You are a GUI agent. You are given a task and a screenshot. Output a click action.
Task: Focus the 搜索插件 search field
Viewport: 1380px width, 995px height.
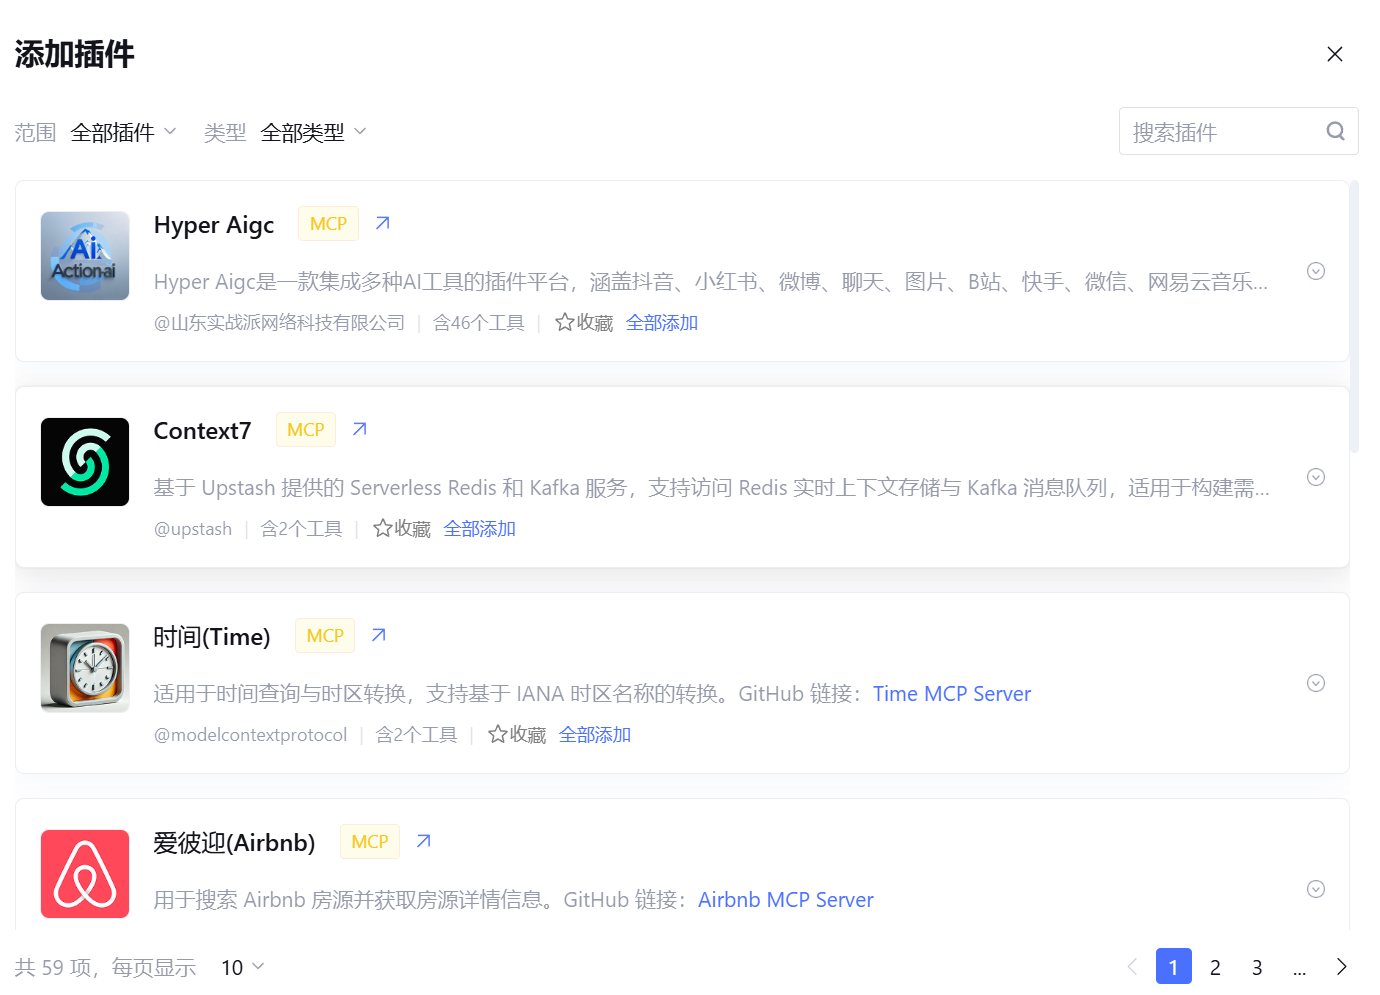point(1220,132)
